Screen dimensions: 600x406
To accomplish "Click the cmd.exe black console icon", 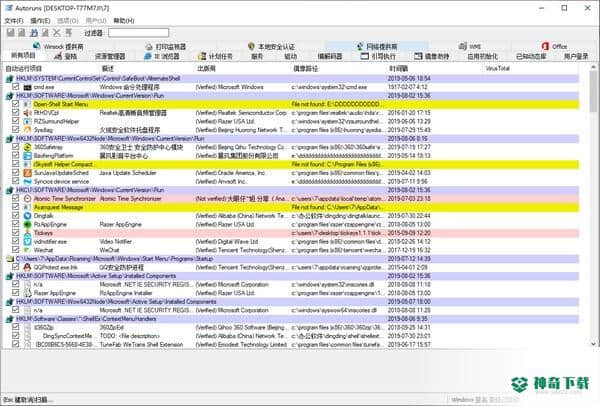I will click(27, 87).
